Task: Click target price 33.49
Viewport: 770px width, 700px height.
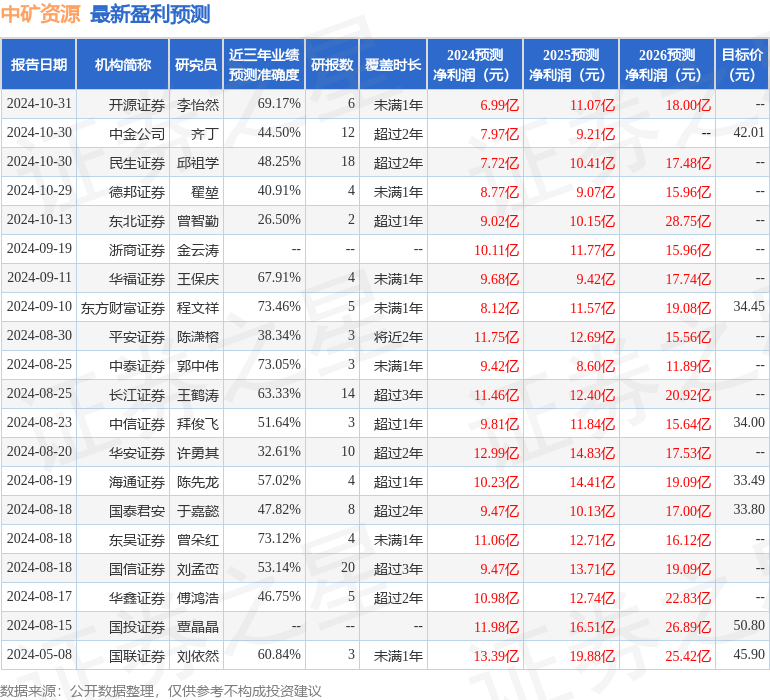Action: tap(749, 480)
